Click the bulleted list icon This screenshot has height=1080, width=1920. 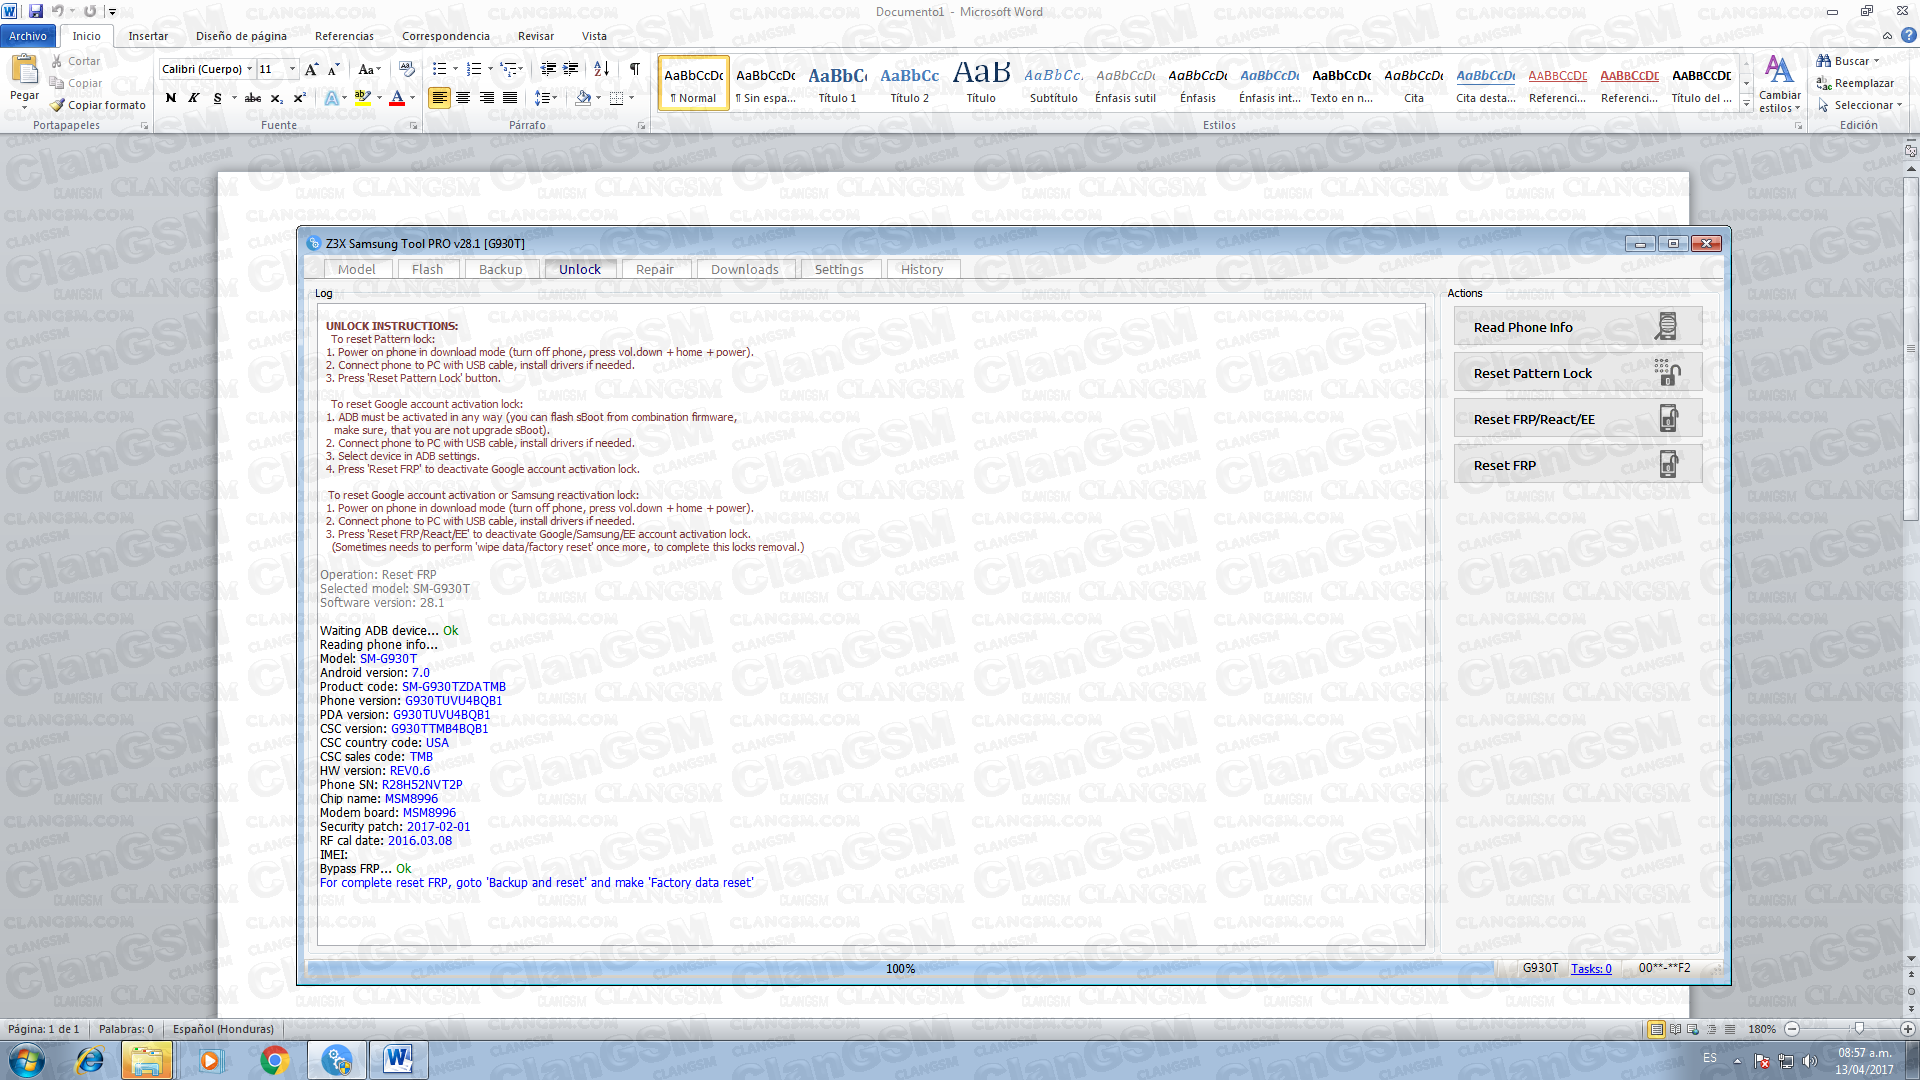coord(439,69)
